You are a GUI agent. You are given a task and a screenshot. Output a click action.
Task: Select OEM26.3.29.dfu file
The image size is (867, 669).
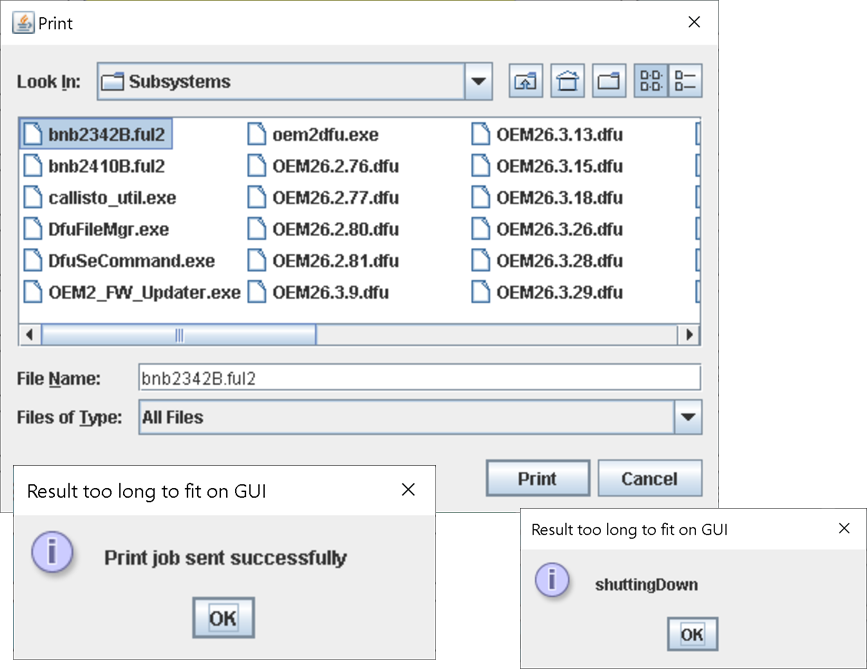point(559,293)
